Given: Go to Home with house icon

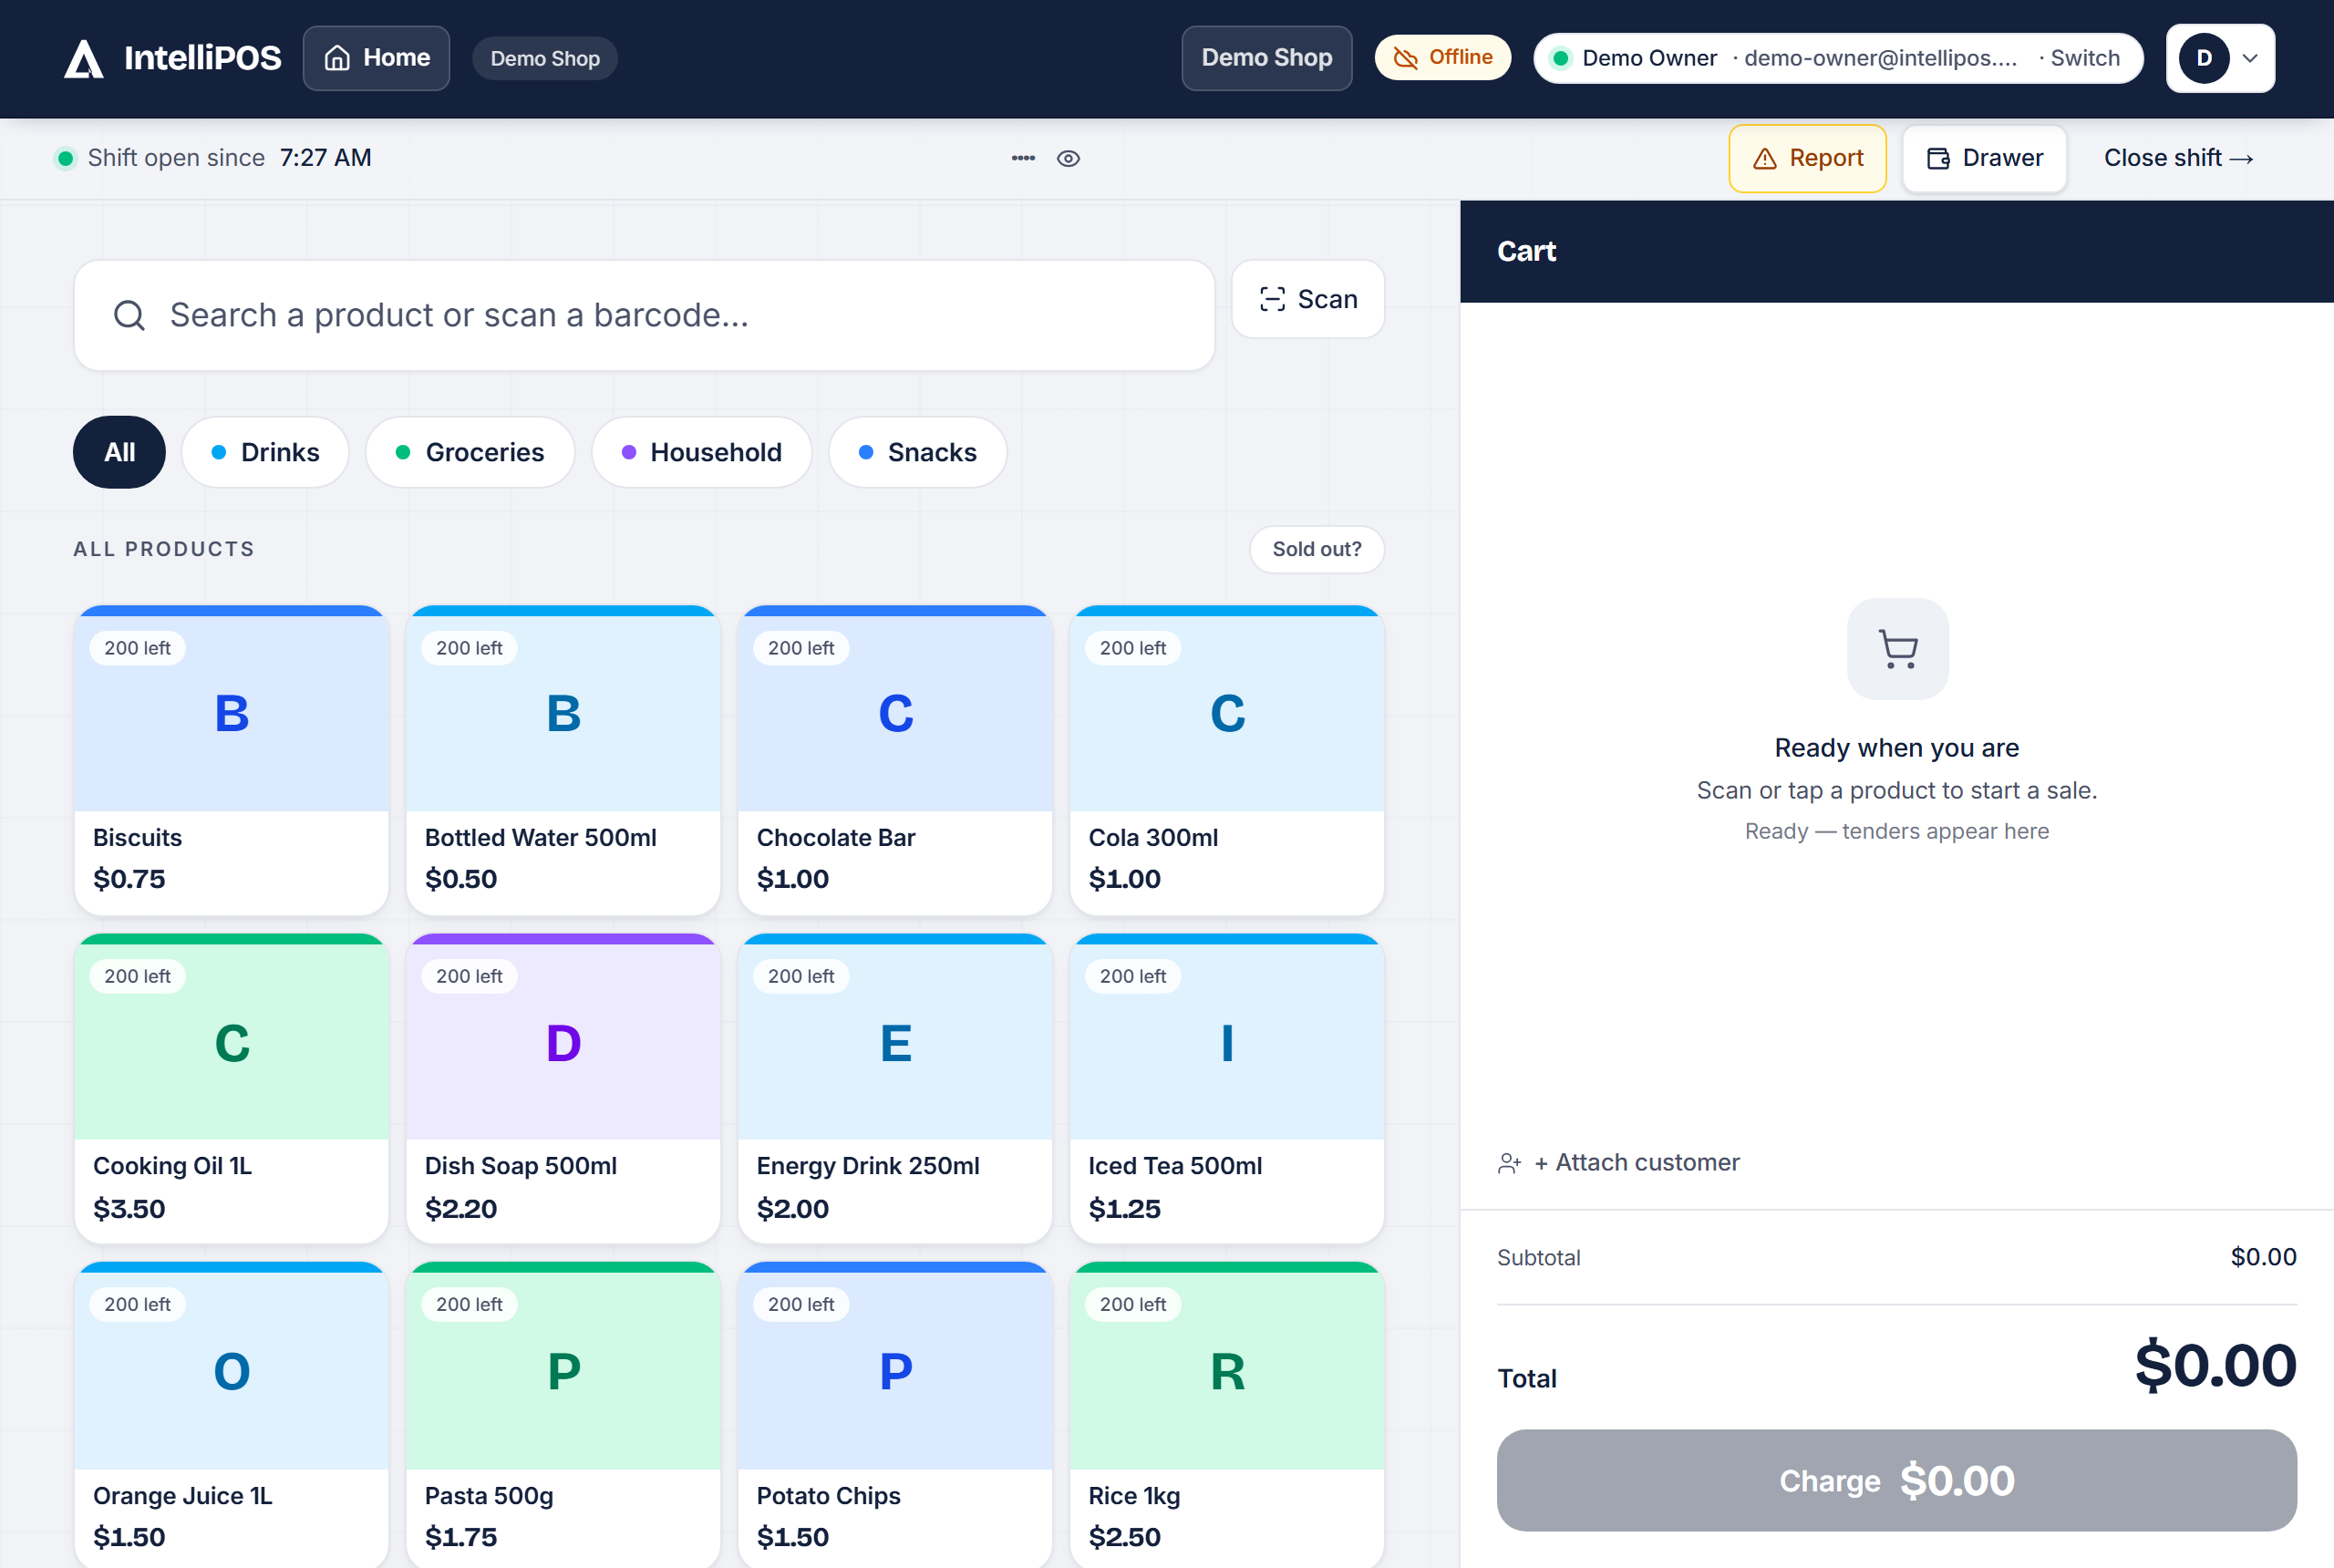Looking at the screenshot, I should point(376,58).
